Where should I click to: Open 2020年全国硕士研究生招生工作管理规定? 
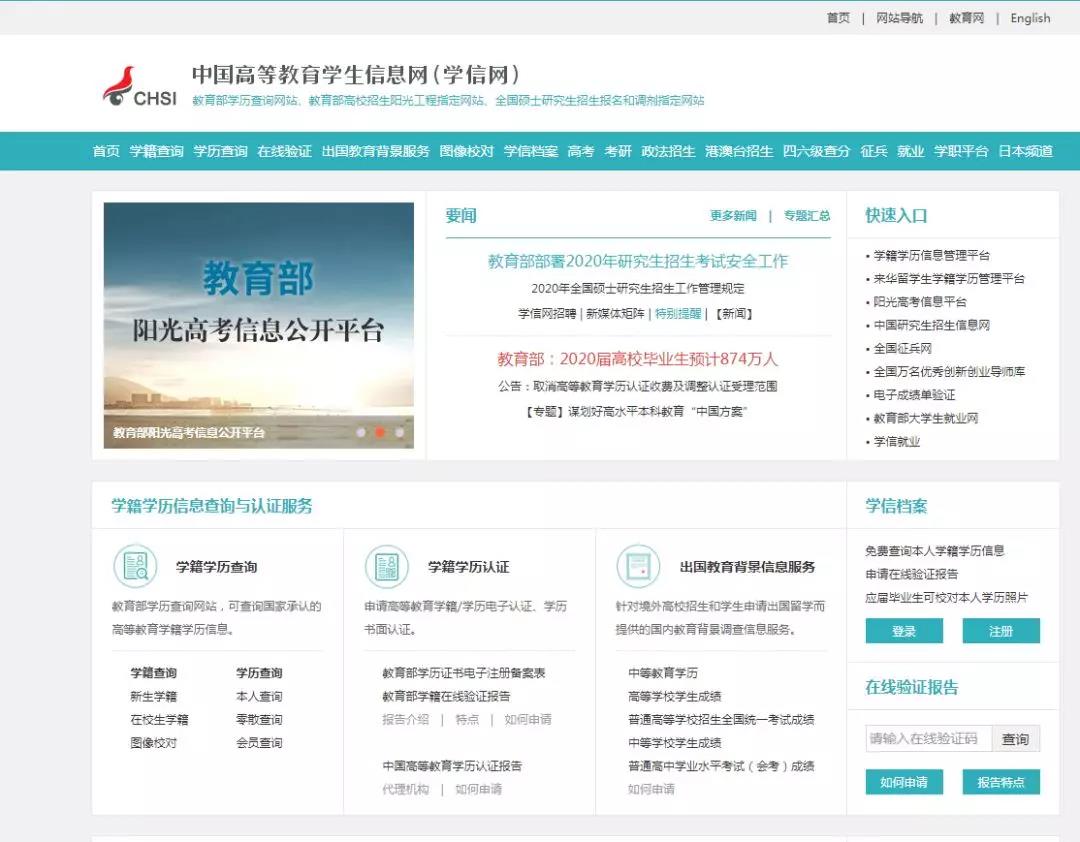(638, 288)
